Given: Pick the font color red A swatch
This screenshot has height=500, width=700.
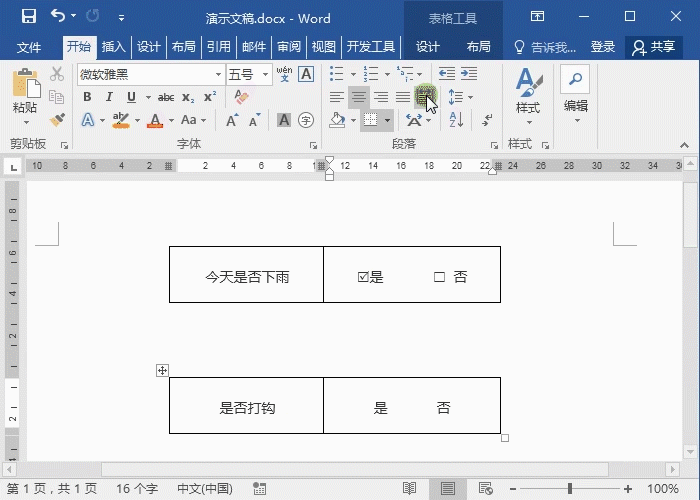Looking at the screenshot, I should coord(155,120).
